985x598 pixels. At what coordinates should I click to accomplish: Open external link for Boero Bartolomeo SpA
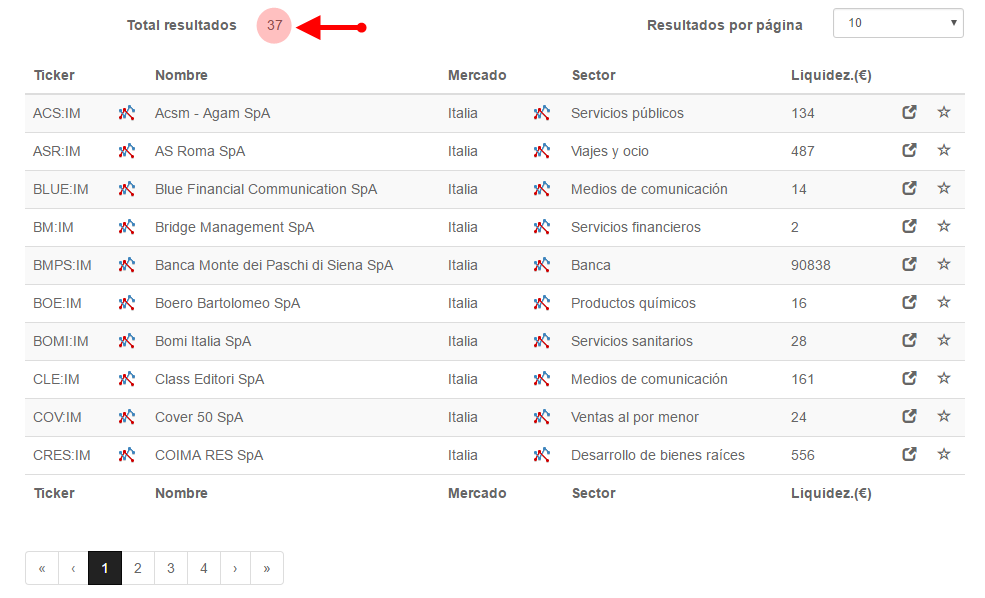909,303
